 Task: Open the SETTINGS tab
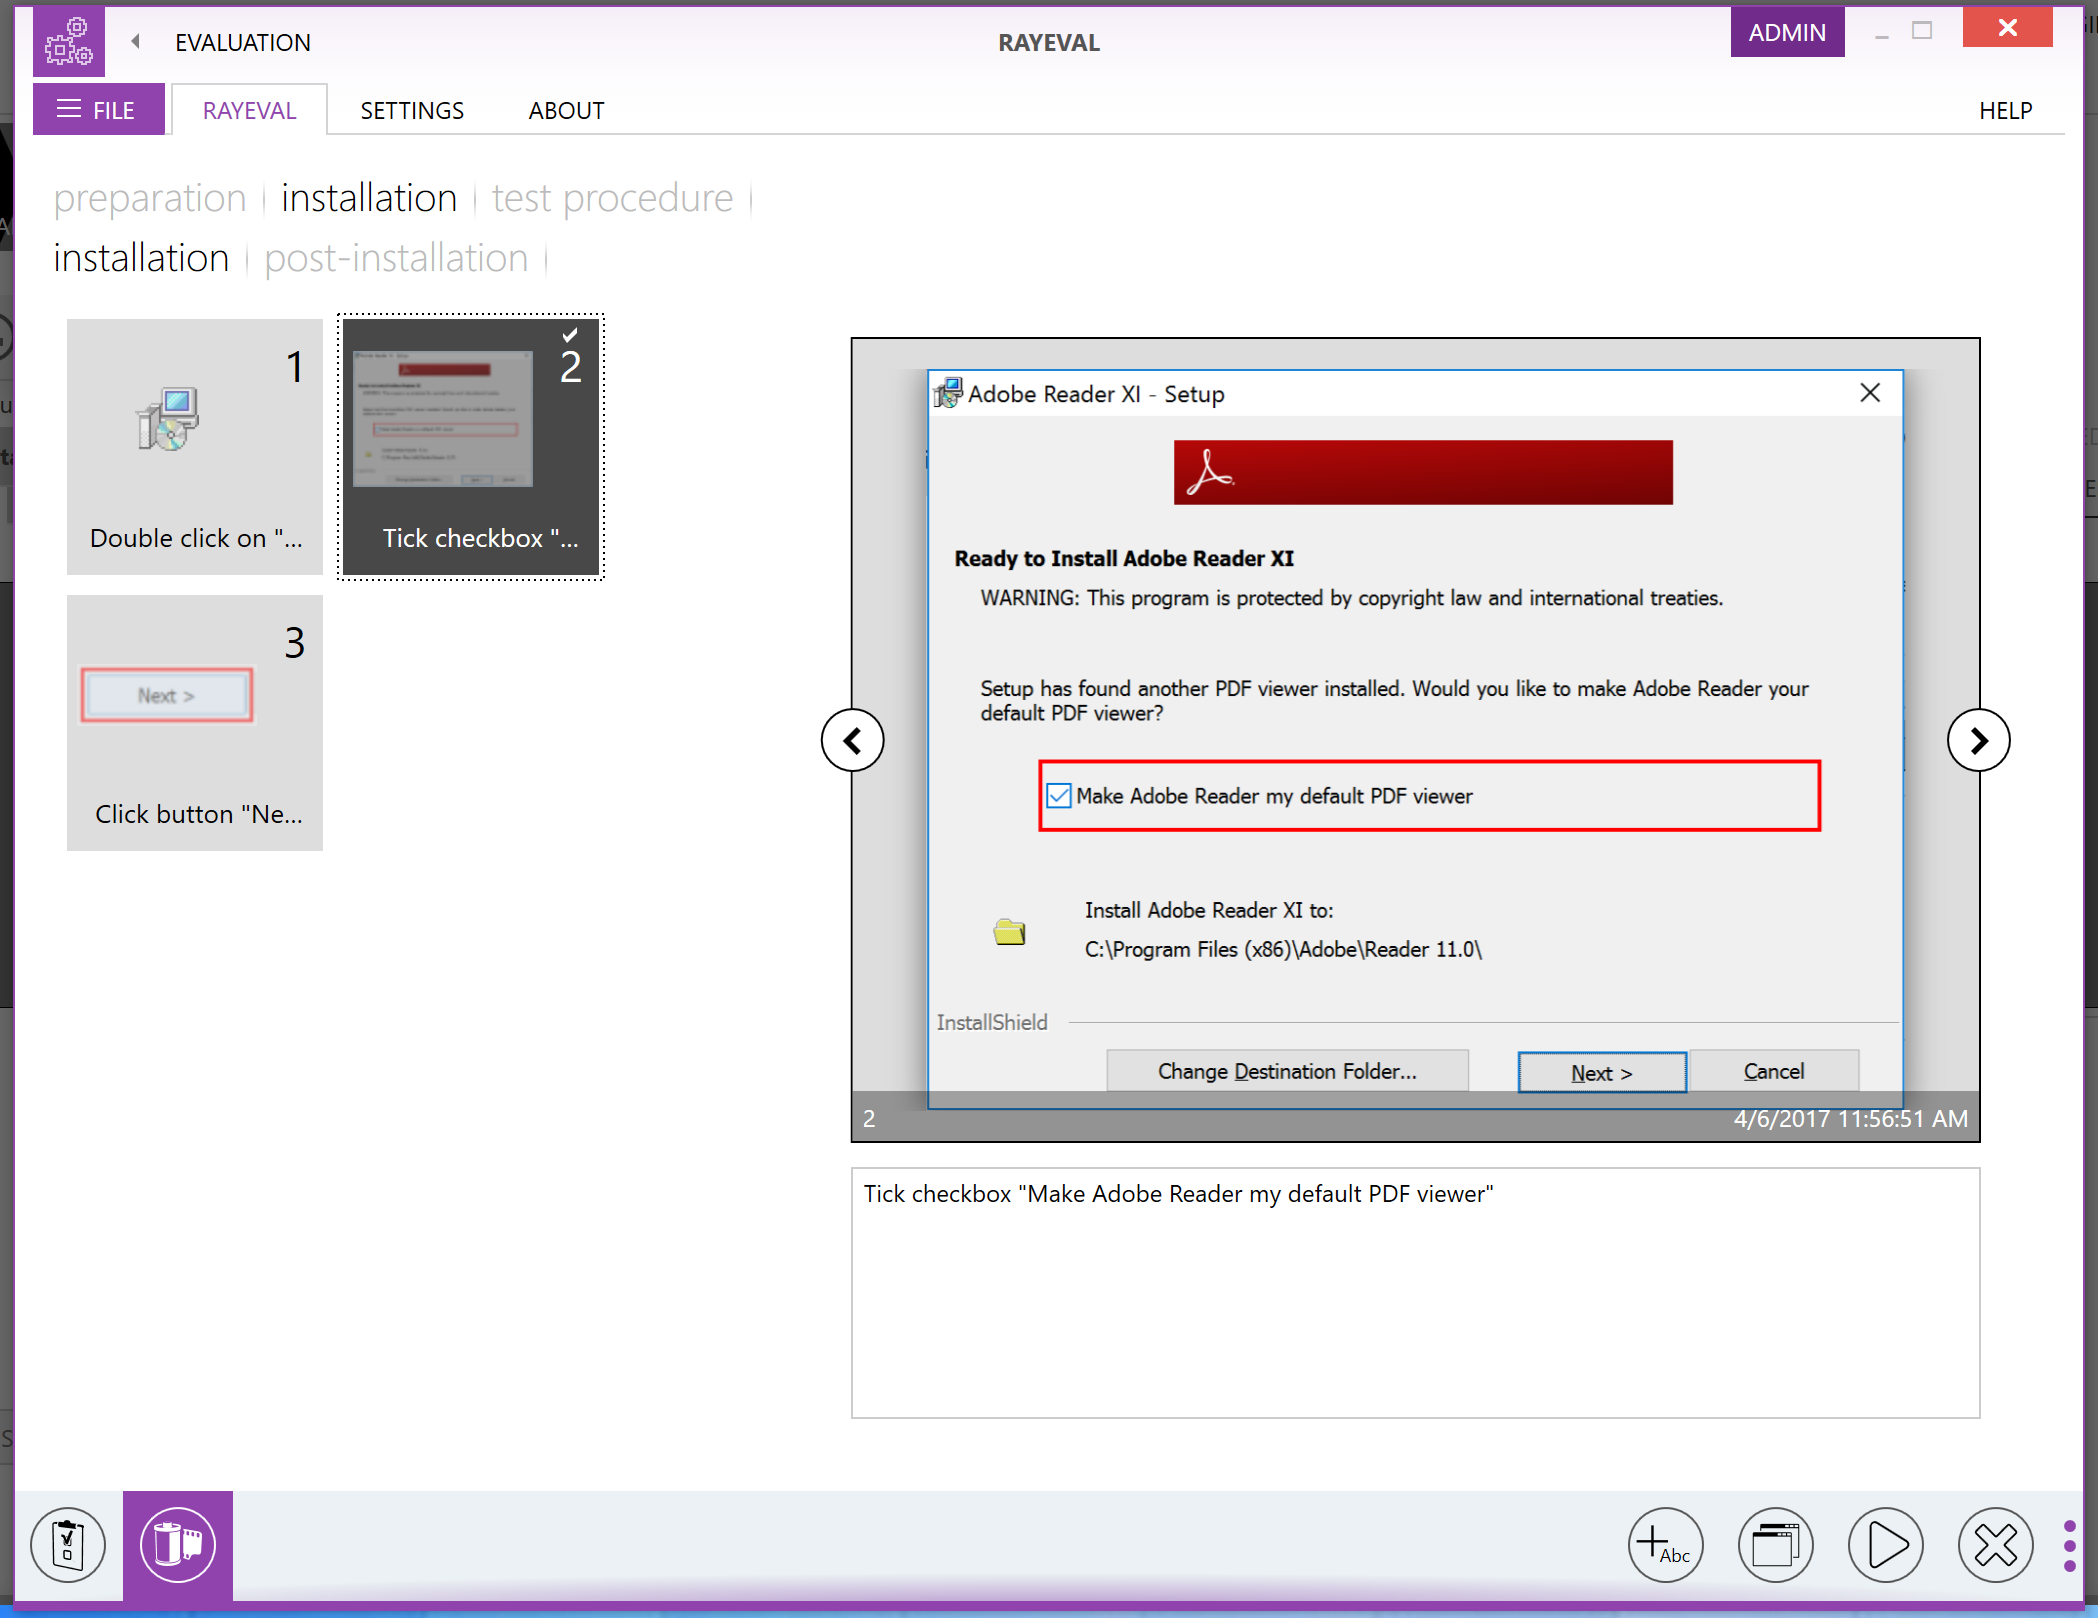coord(412,110)
